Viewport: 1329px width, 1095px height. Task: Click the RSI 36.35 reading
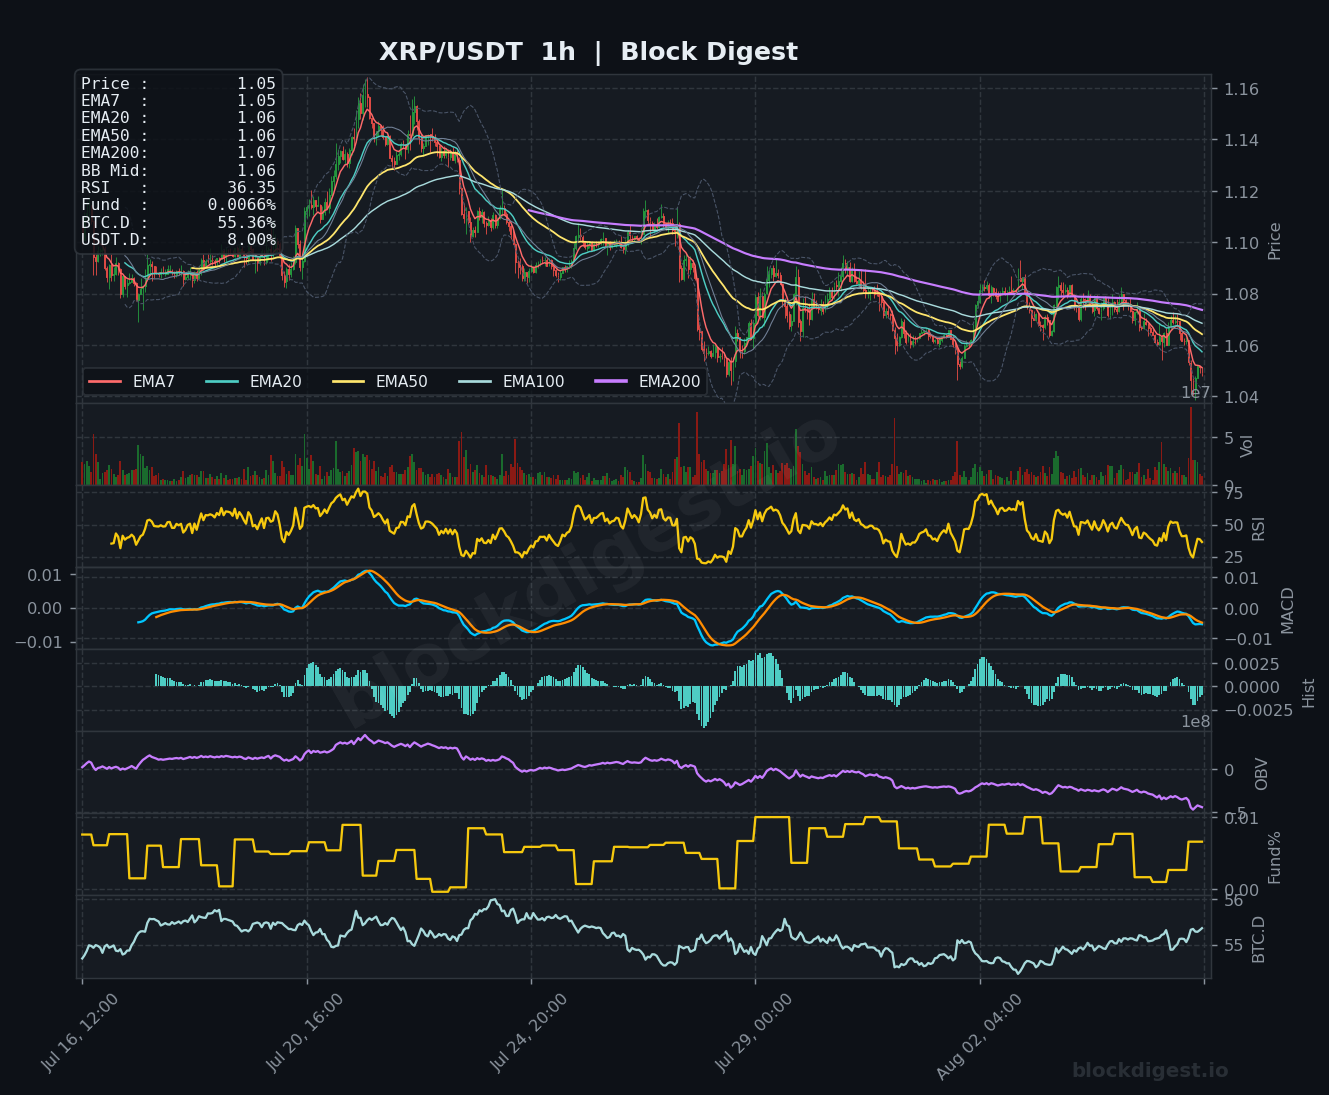(x=178, y=188)
